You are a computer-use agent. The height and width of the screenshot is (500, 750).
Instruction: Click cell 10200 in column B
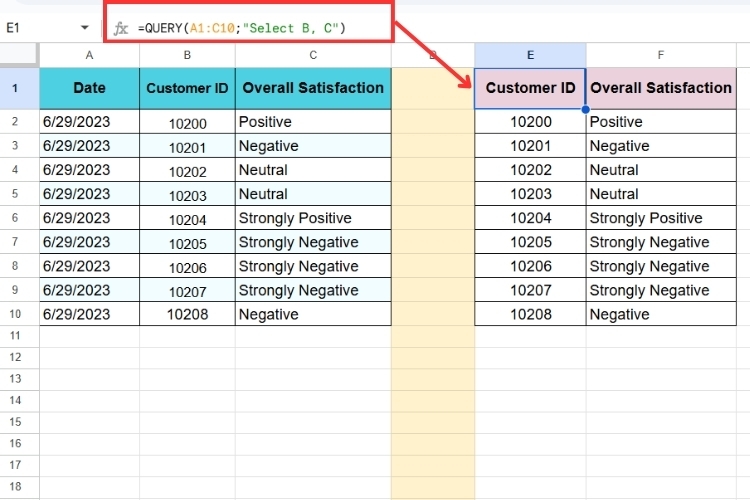[x=187, y=122]
